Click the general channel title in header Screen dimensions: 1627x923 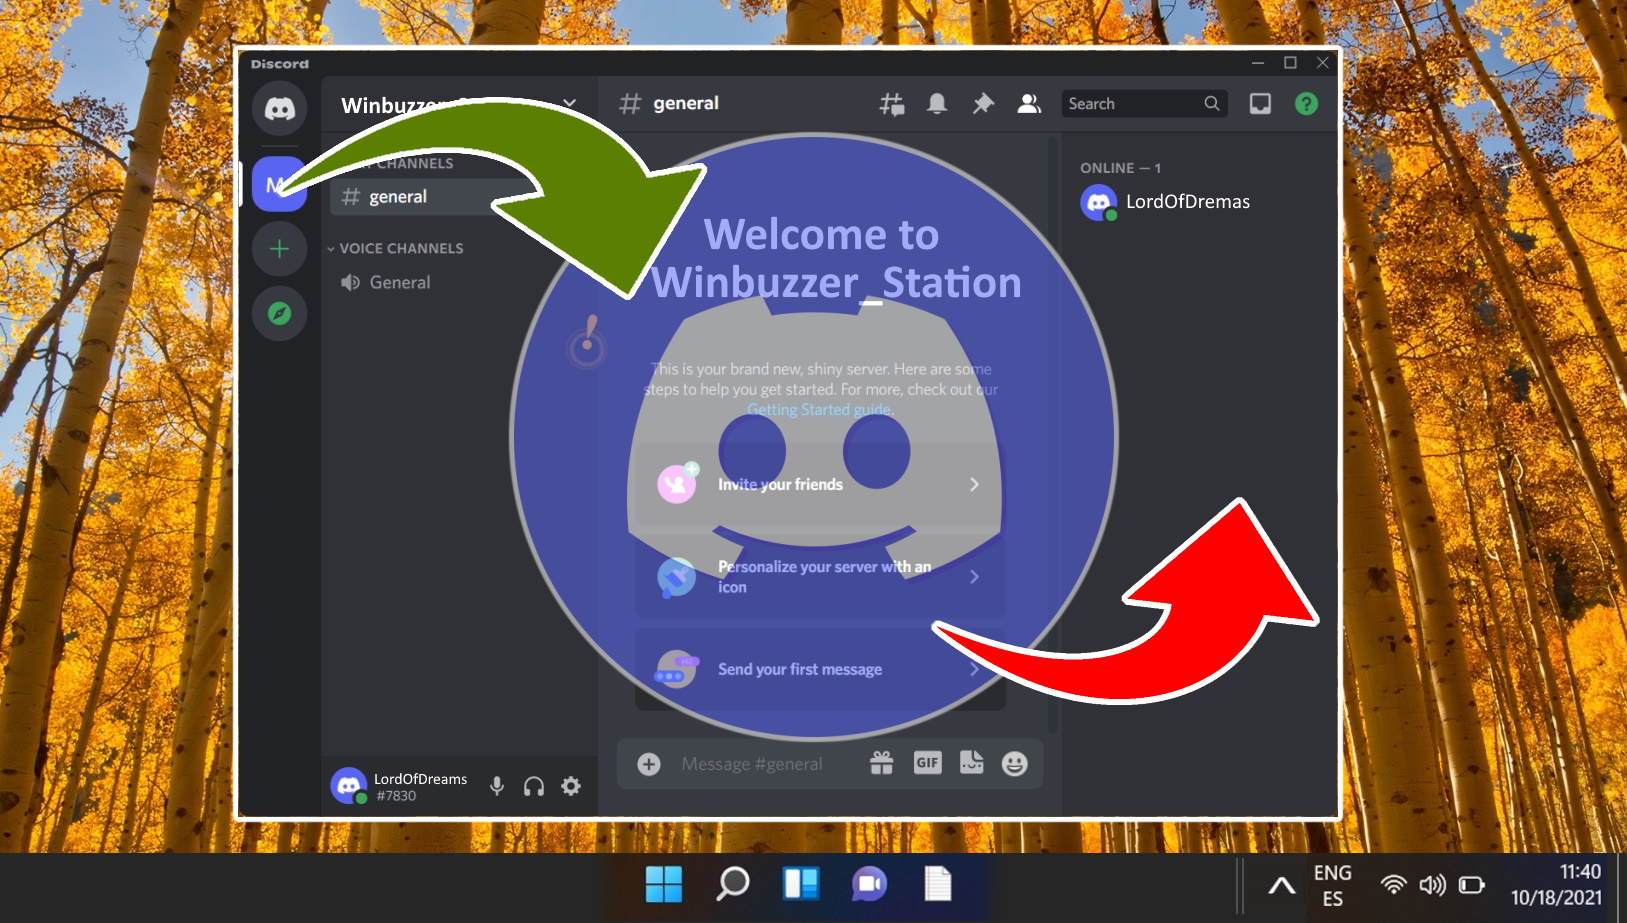686,103
